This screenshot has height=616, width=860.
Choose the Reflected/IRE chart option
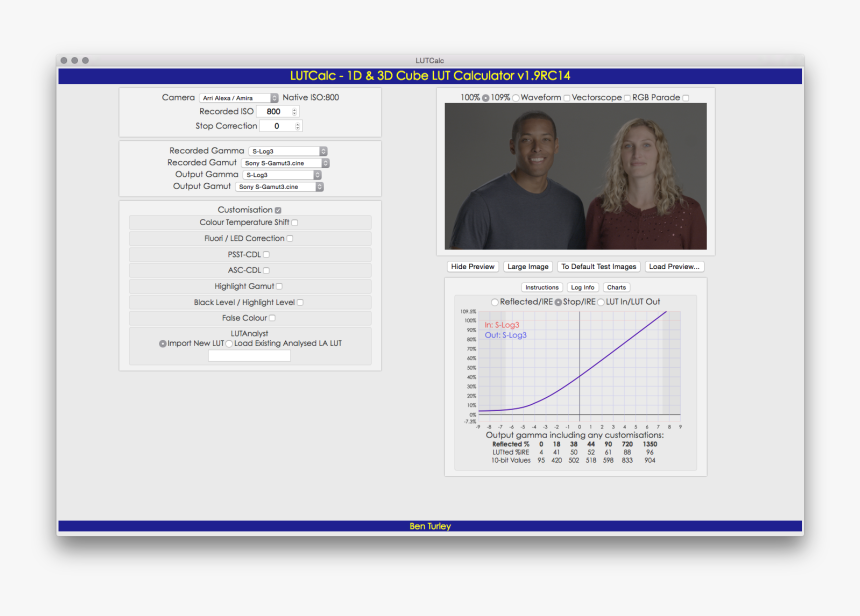click(x=494, y=302)
